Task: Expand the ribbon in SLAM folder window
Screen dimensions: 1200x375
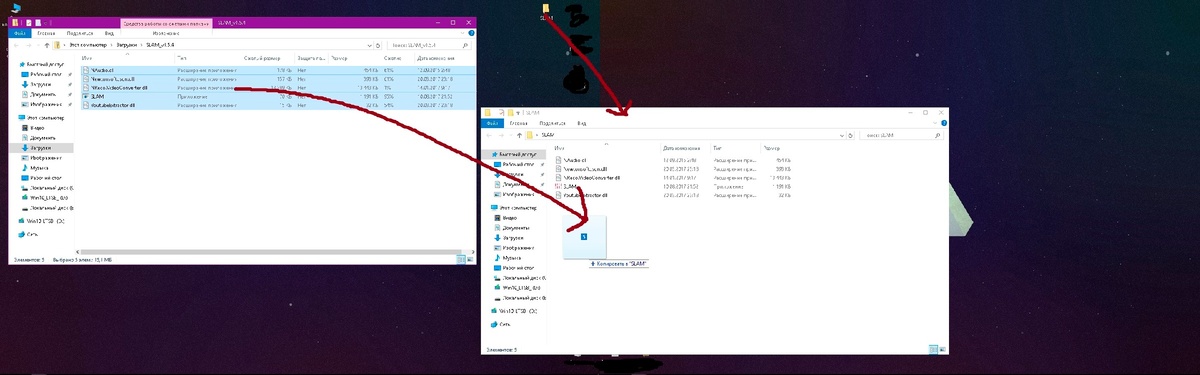Action: (x=935, y=123)
